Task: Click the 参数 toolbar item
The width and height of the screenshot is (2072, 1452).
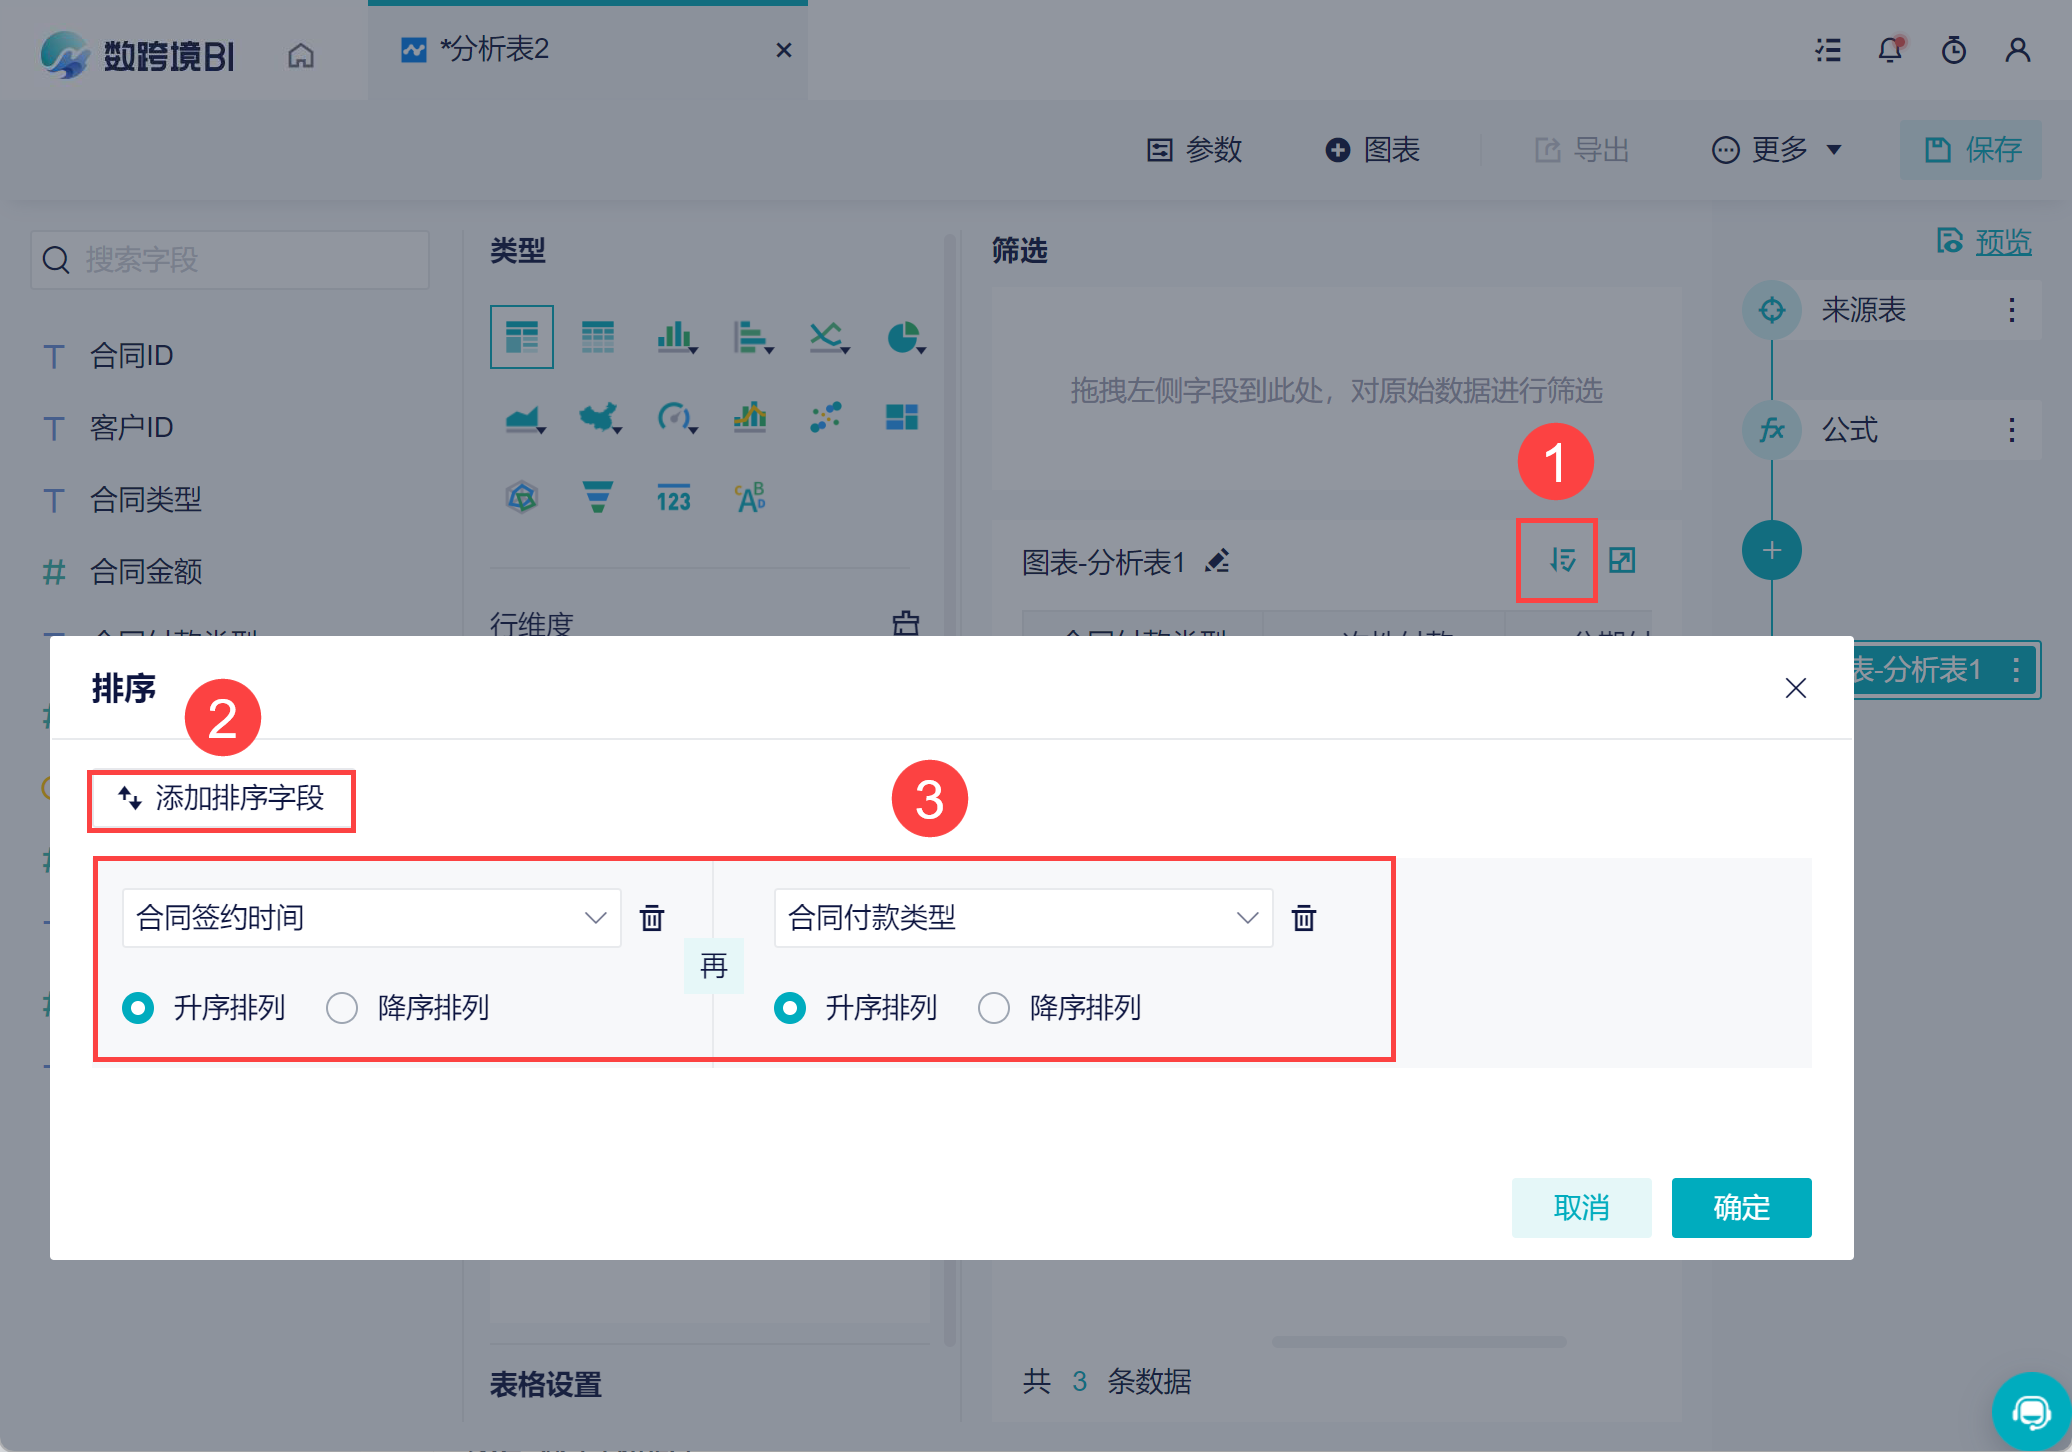Action: click(x=1194, y=150)
